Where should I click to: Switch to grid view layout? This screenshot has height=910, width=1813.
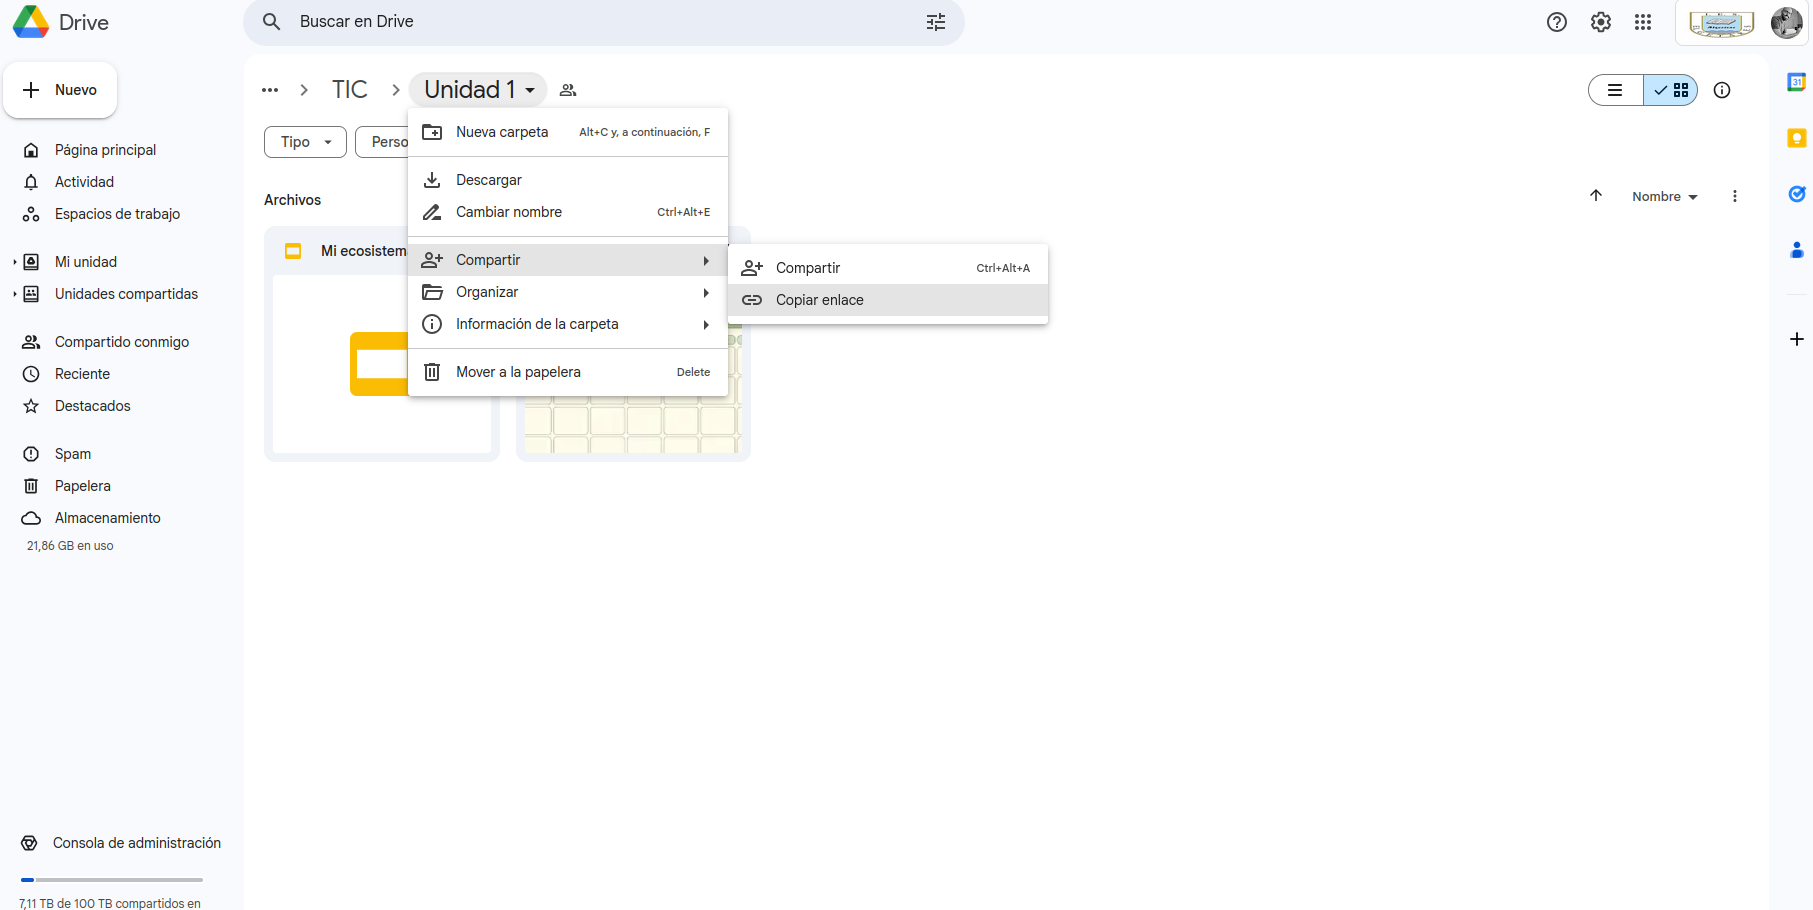coord(1671,90)
